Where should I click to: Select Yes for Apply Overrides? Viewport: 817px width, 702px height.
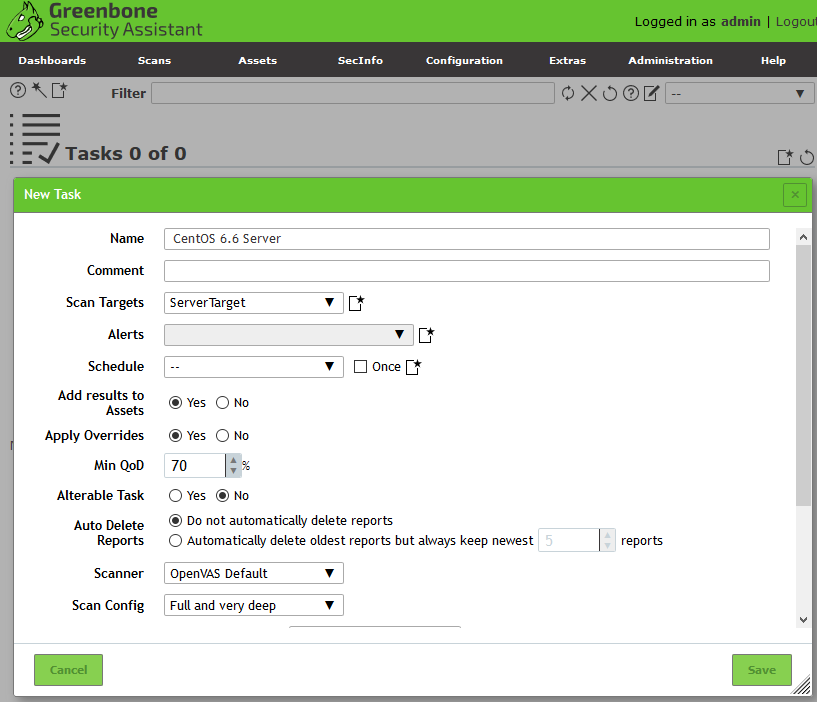(x=176, y=436)
